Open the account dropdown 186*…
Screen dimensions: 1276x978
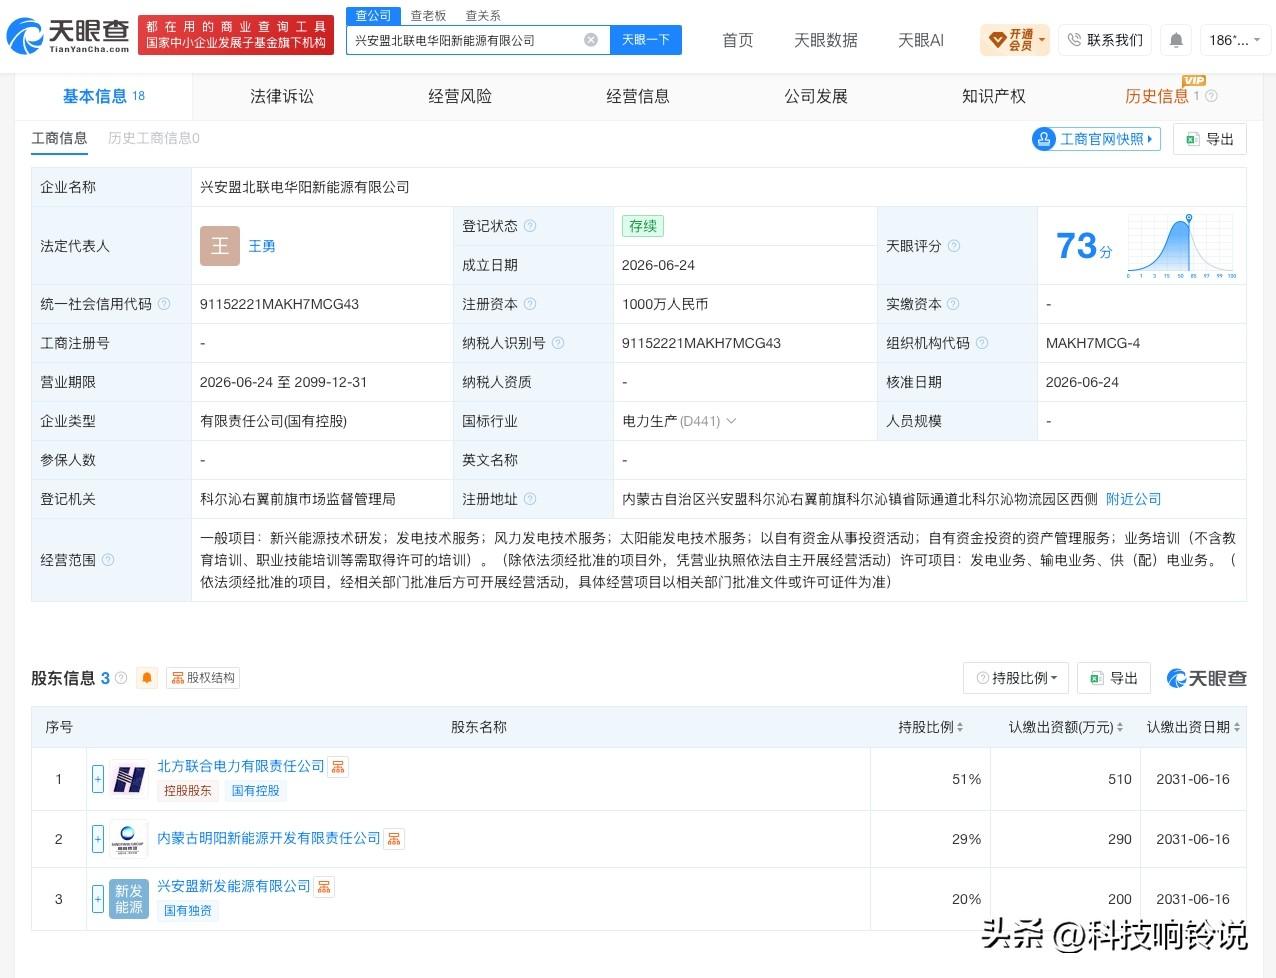[1235, 40]
